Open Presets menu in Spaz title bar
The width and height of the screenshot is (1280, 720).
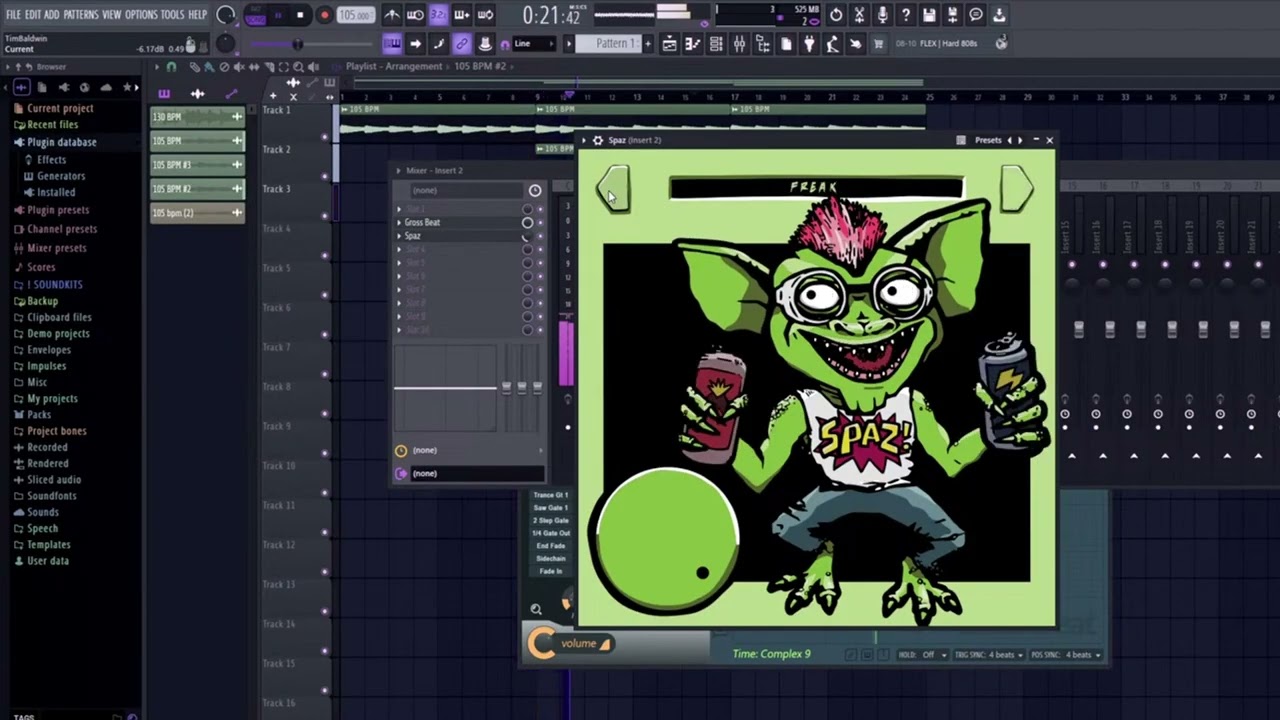tap(988, 140)
